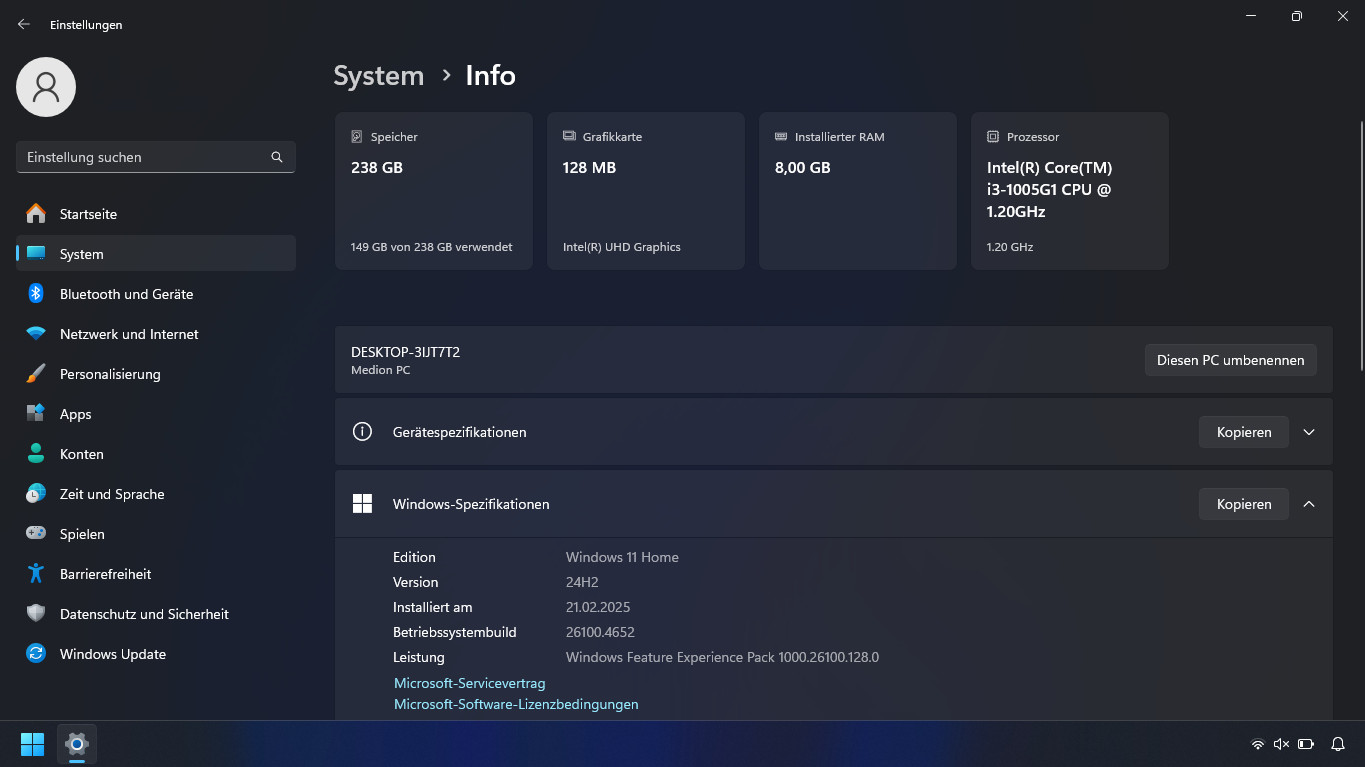Click the Installierter RAM icon

[x=781, y=136]
